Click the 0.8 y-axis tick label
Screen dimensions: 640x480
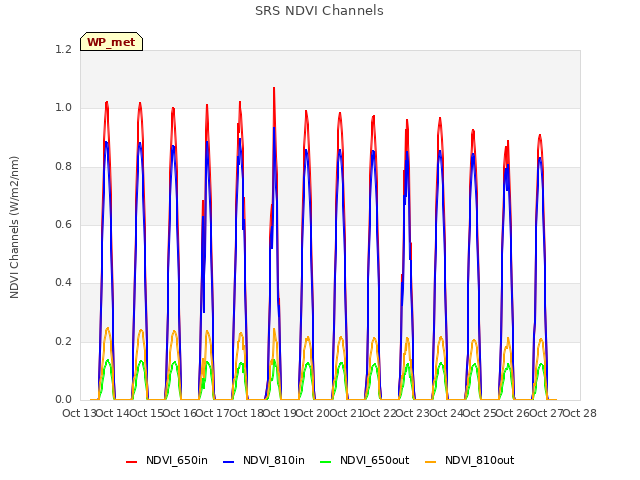tap(63, 167)
